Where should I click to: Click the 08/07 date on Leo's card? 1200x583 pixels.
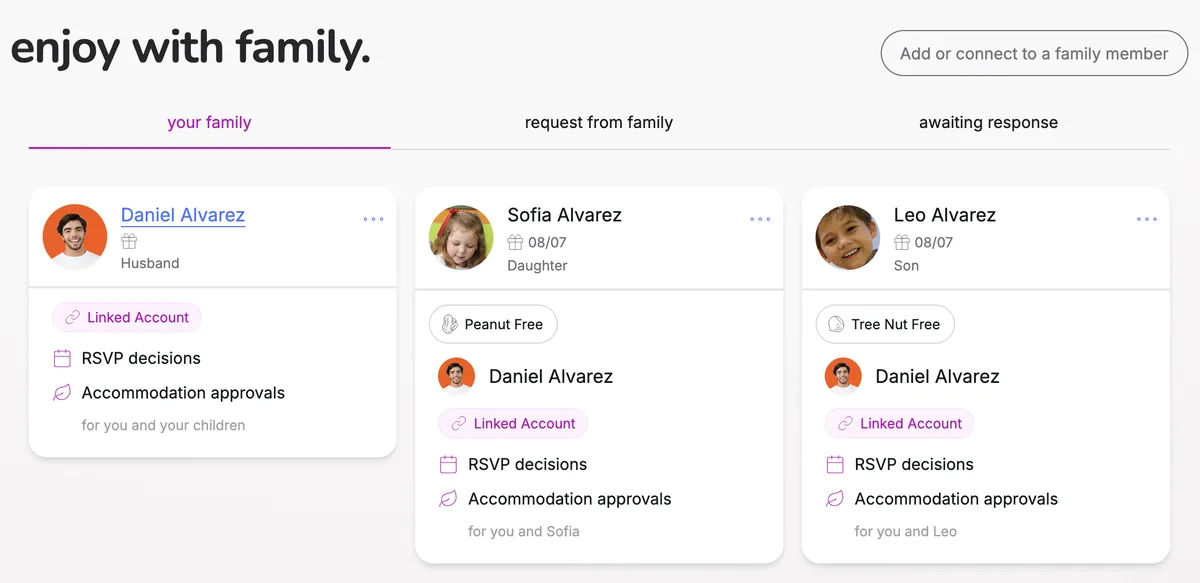[x=934, y=242]
